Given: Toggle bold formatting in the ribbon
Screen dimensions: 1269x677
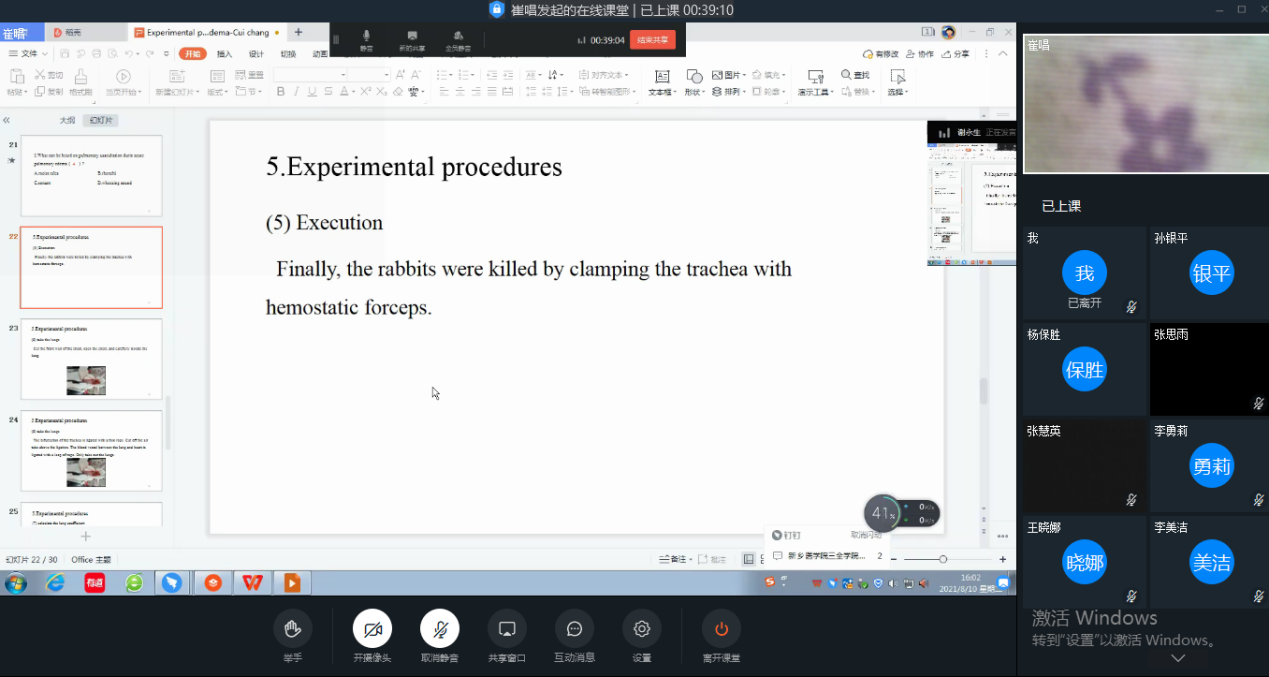Looking at the screenshot, I should pyautogui.click(x=281, y=92).
